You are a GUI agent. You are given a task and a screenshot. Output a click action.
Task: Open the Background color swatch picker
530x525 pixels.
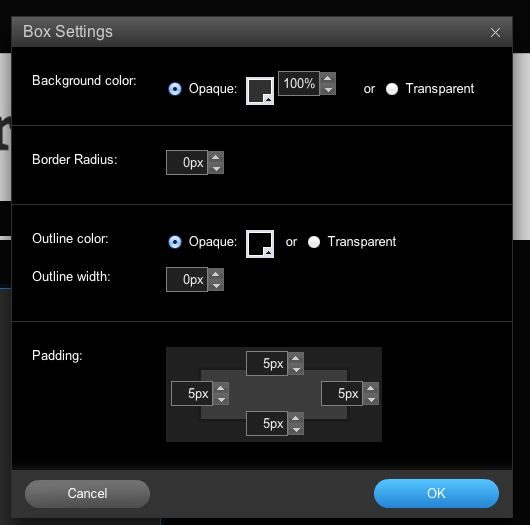[260, 91]
